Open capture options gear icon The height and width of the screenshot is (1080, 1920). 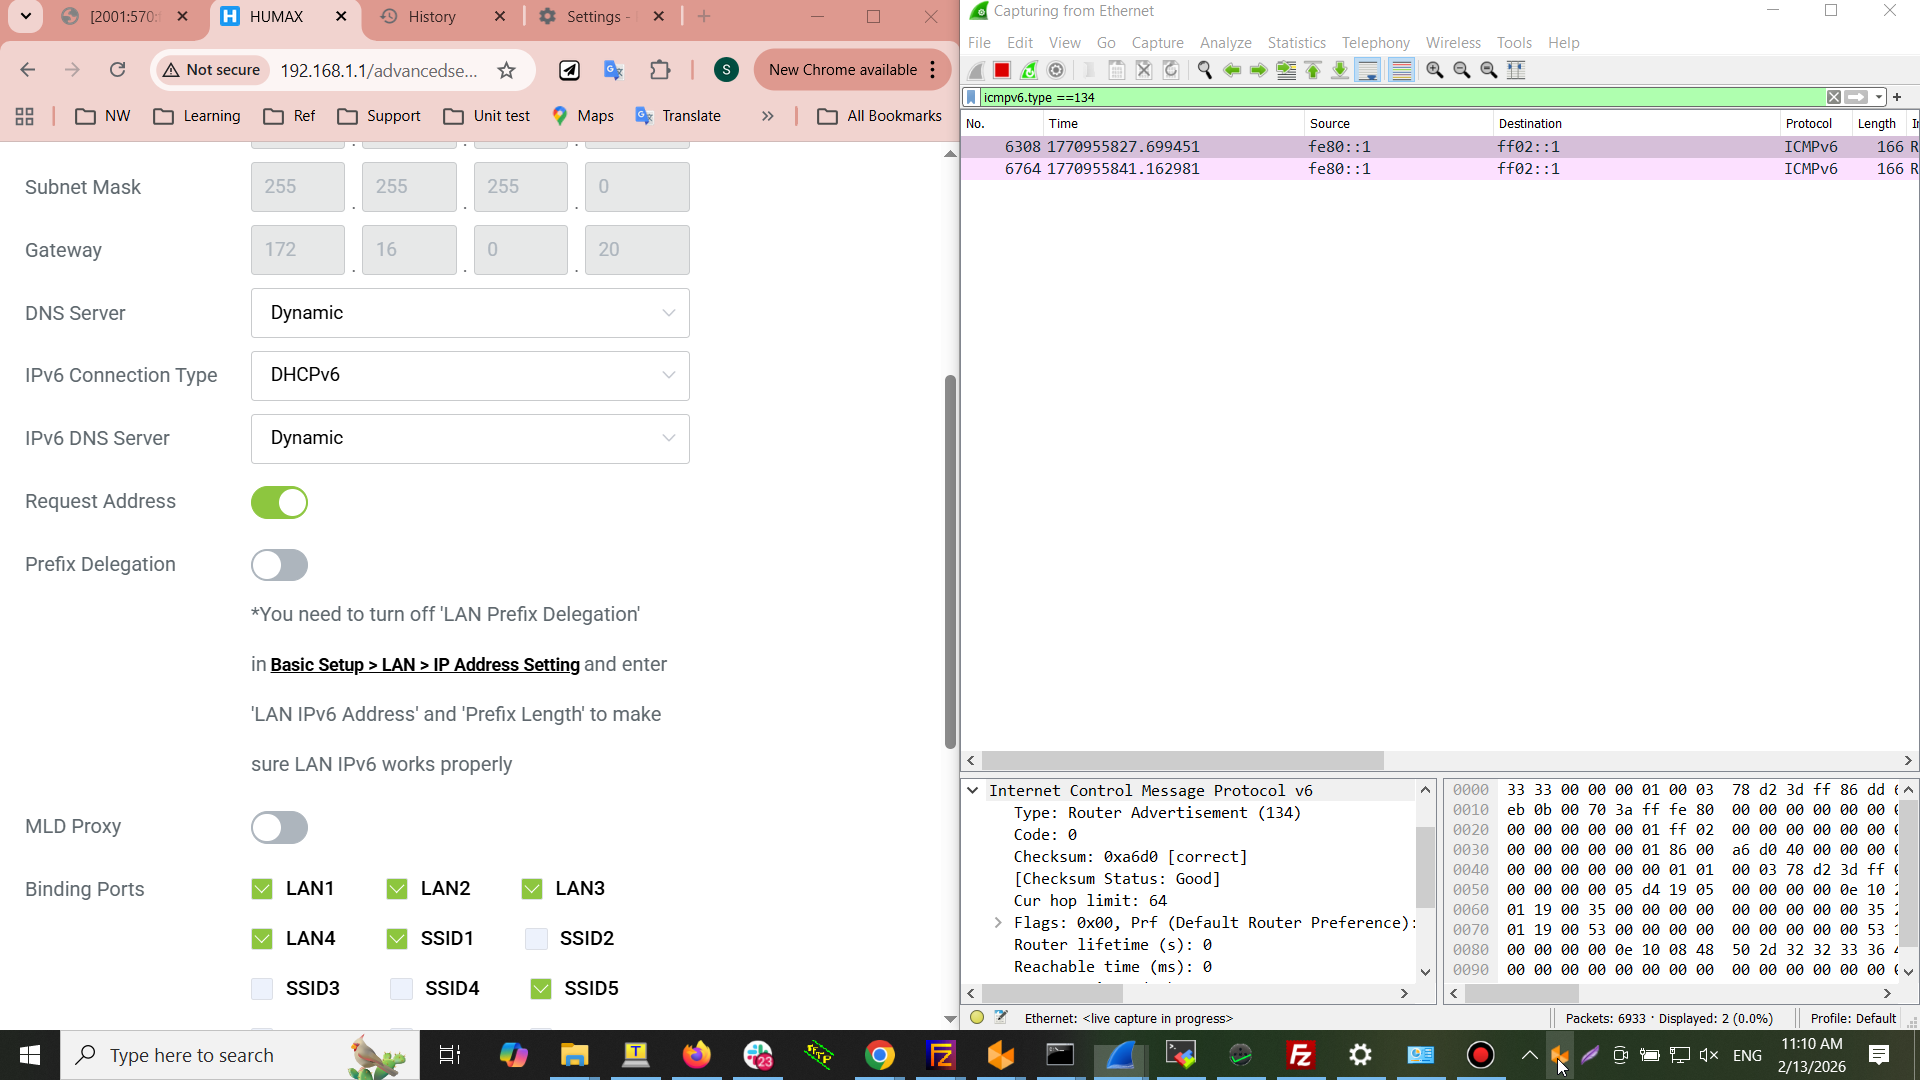[x=1056, y=70]
